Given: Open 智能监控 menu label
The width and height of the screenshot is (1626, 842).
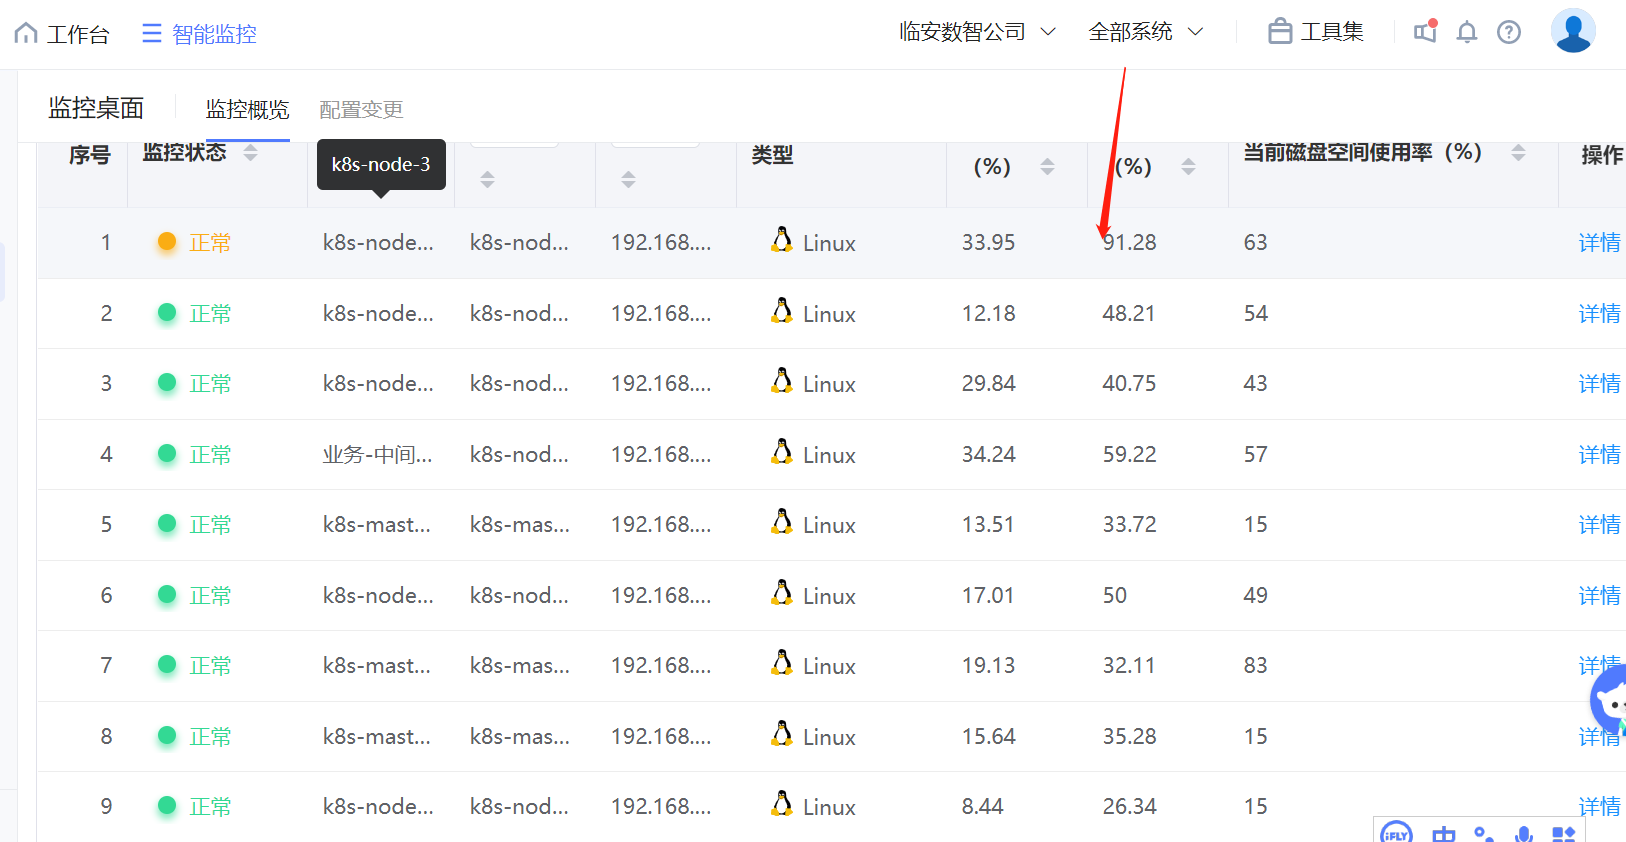Looking at the screenshot, I should coord(214,34).
